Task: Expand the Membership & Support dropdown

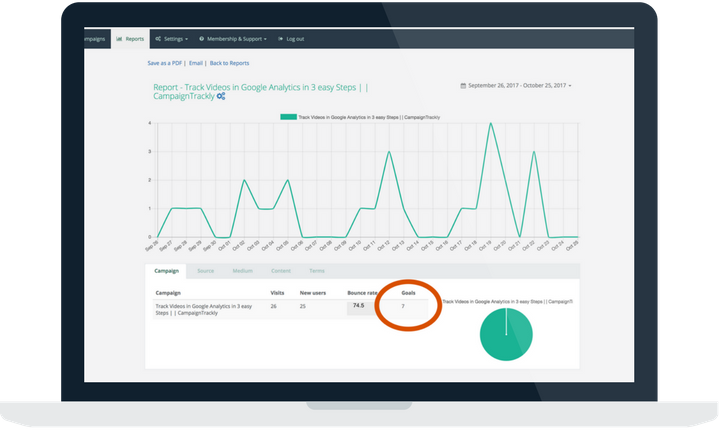Action: (236, 39)
